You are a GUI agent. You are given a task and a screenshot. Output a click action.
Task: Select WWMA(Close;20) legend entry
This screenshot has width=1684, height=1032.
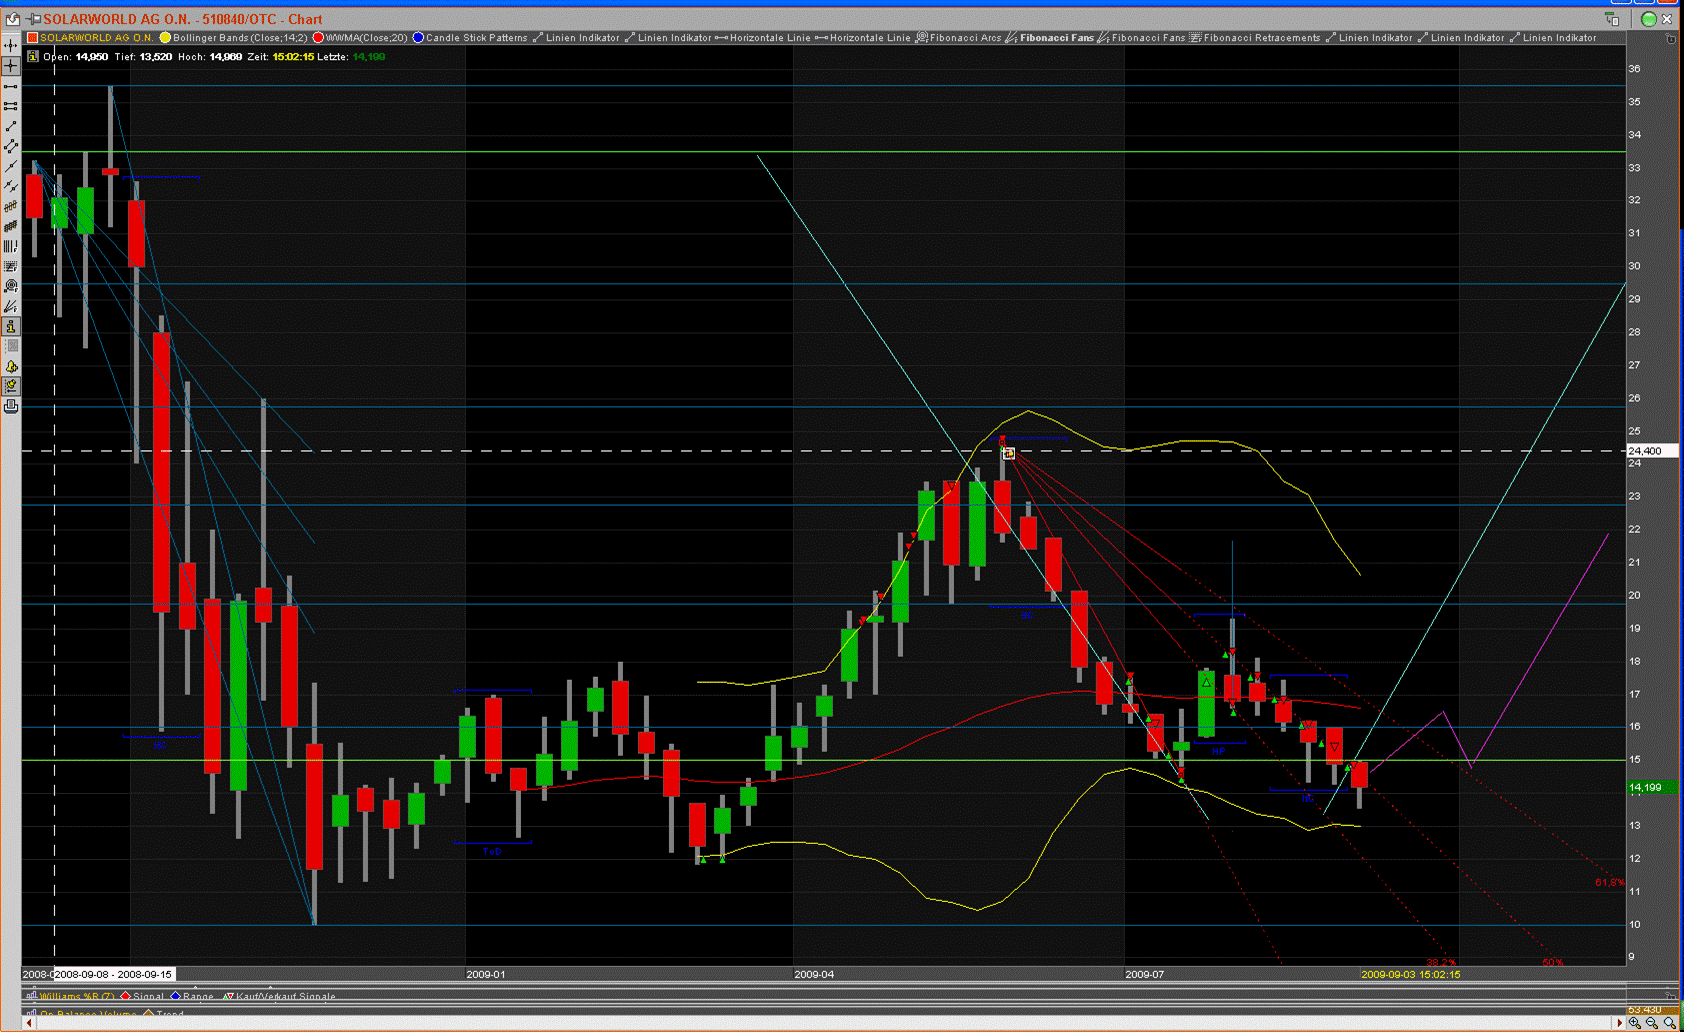click(366, 38)
